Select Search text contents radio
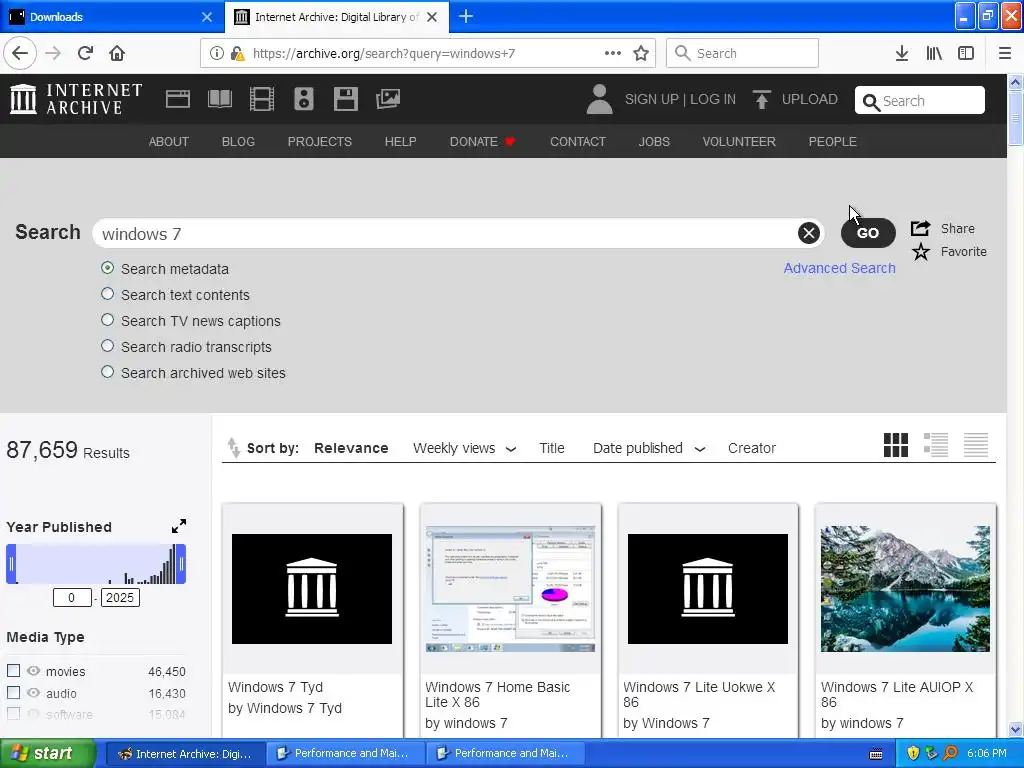 108,294
